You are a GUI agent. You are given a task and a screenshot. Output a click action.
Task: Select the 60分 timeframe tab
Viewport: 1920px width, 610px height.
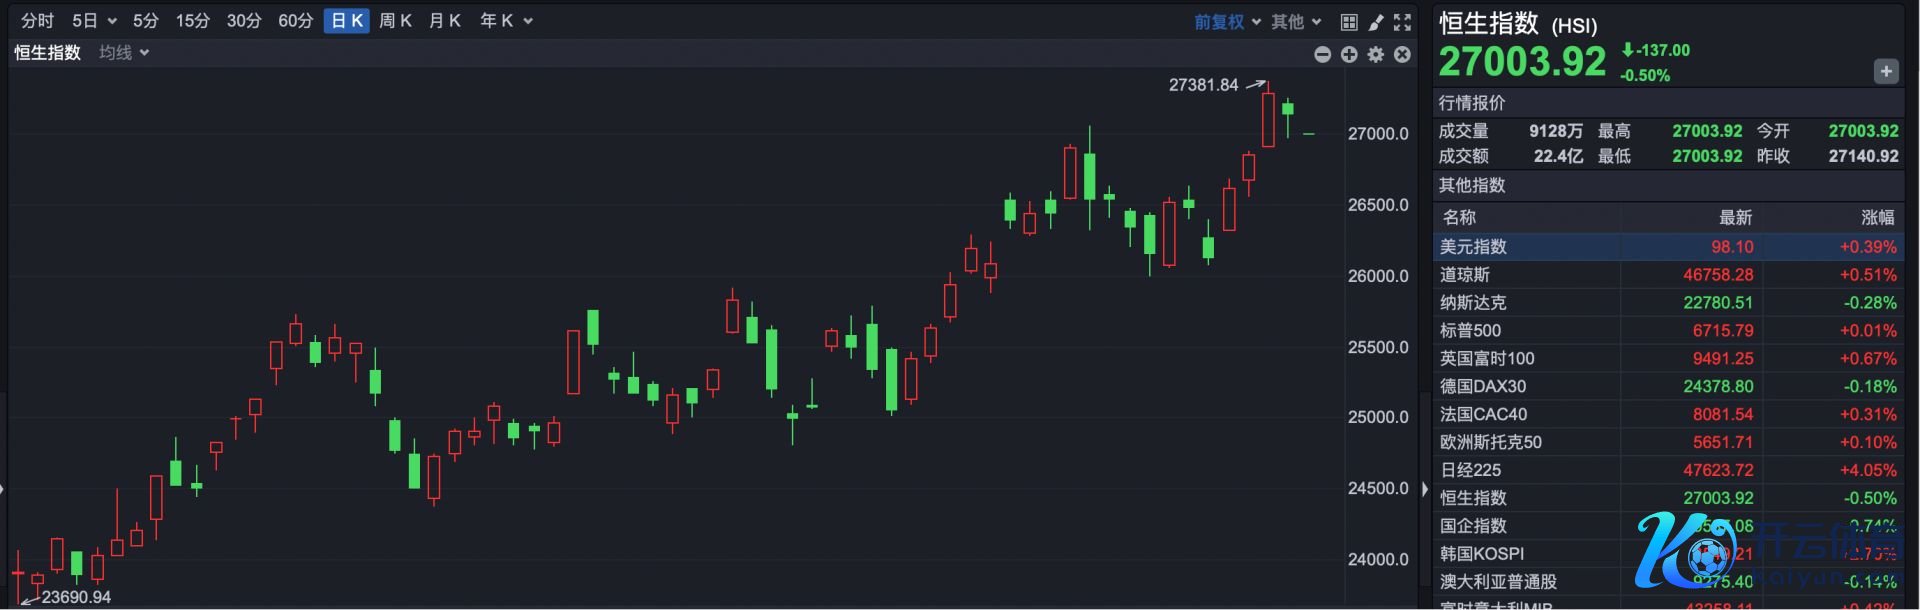pyautogui.click(x=295, y=21)
